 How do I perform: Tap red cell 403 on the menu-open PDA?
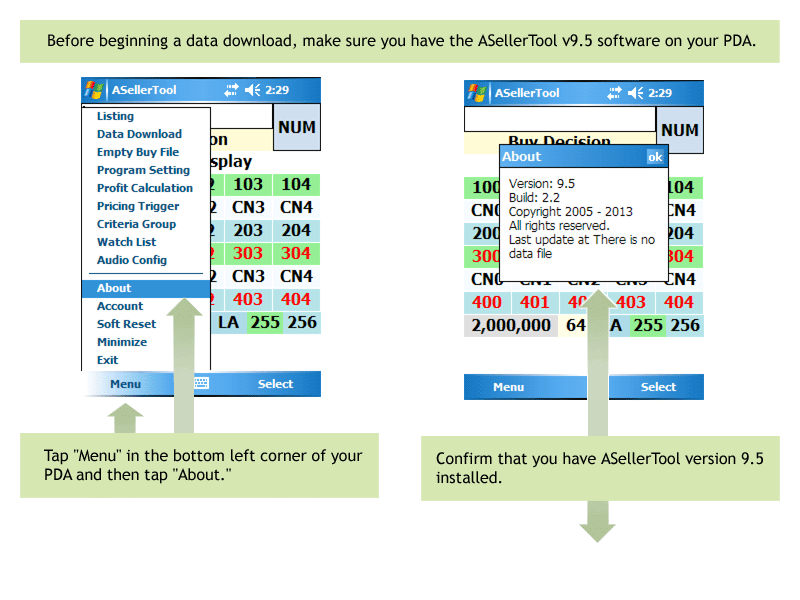click(248, 299)
